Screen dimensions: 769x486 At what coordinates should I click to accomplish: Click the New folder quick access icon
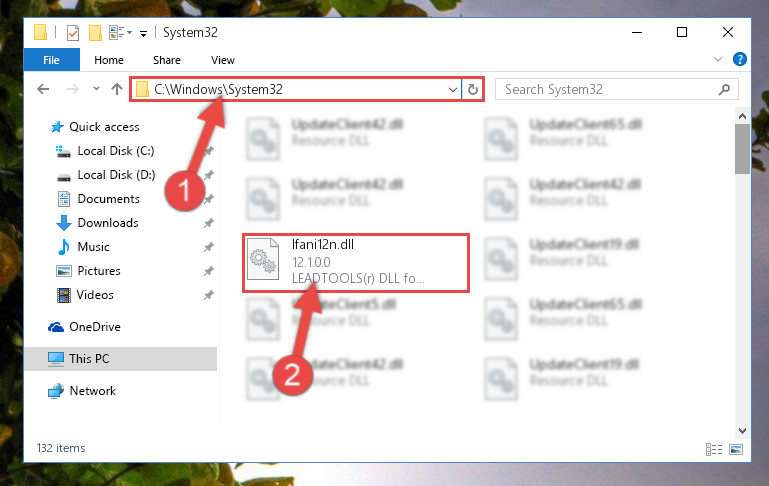coord(95,33)
